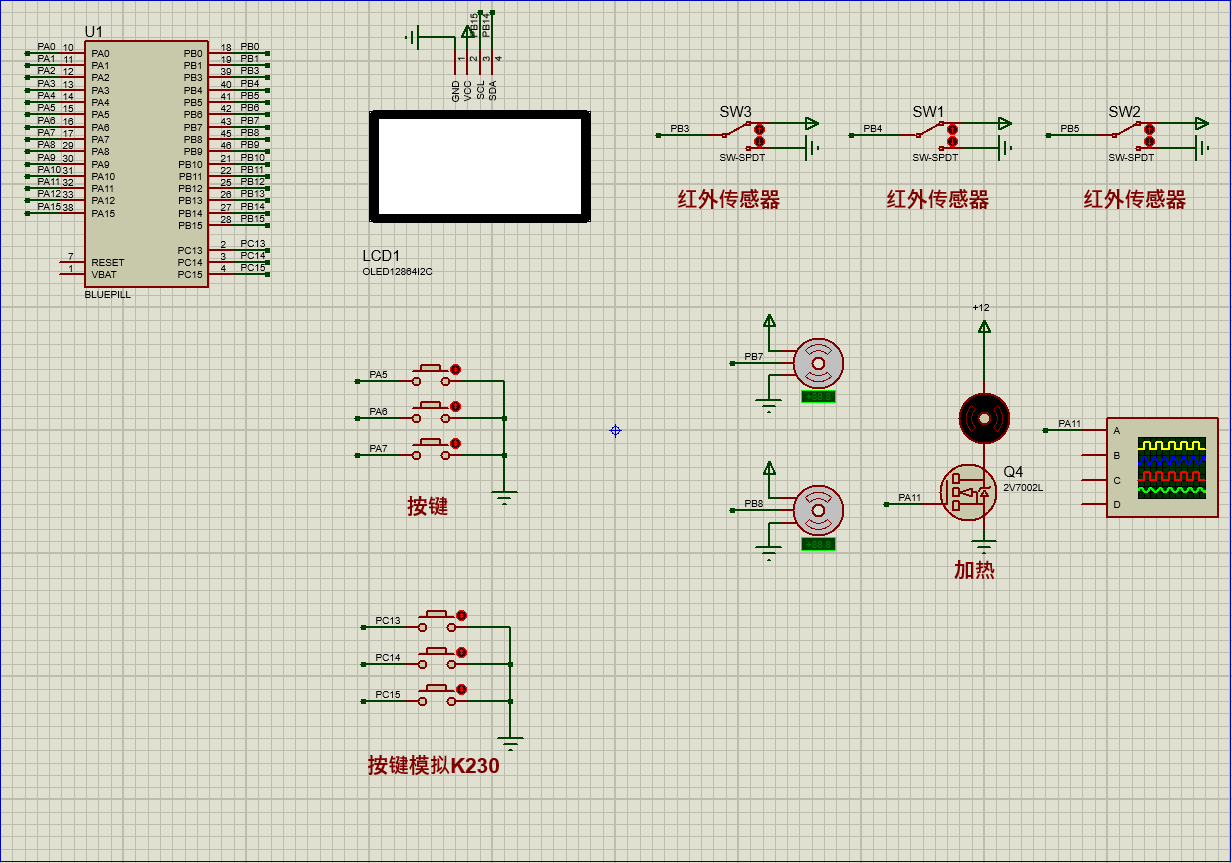Click the blue origin marker crosshair

click(615, 430)
